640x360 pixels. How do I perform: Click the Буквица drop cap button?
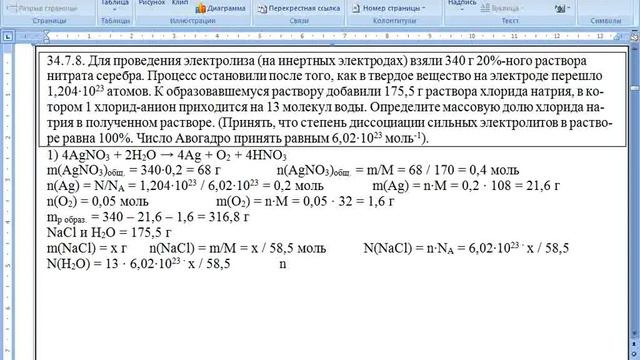point(501,8)
